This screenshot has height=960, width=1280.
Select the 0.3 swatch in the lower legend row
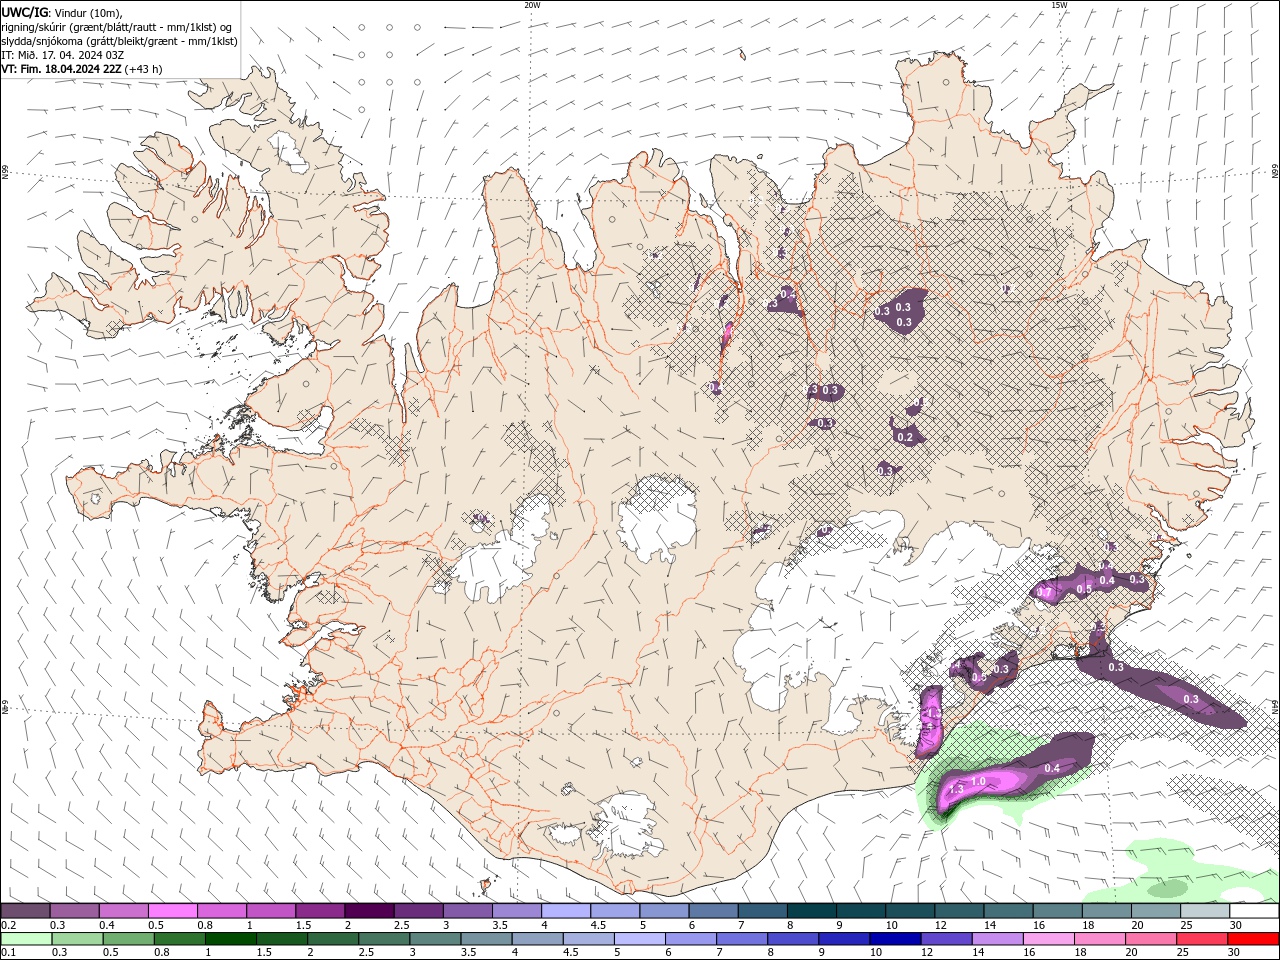pos(78,939)
